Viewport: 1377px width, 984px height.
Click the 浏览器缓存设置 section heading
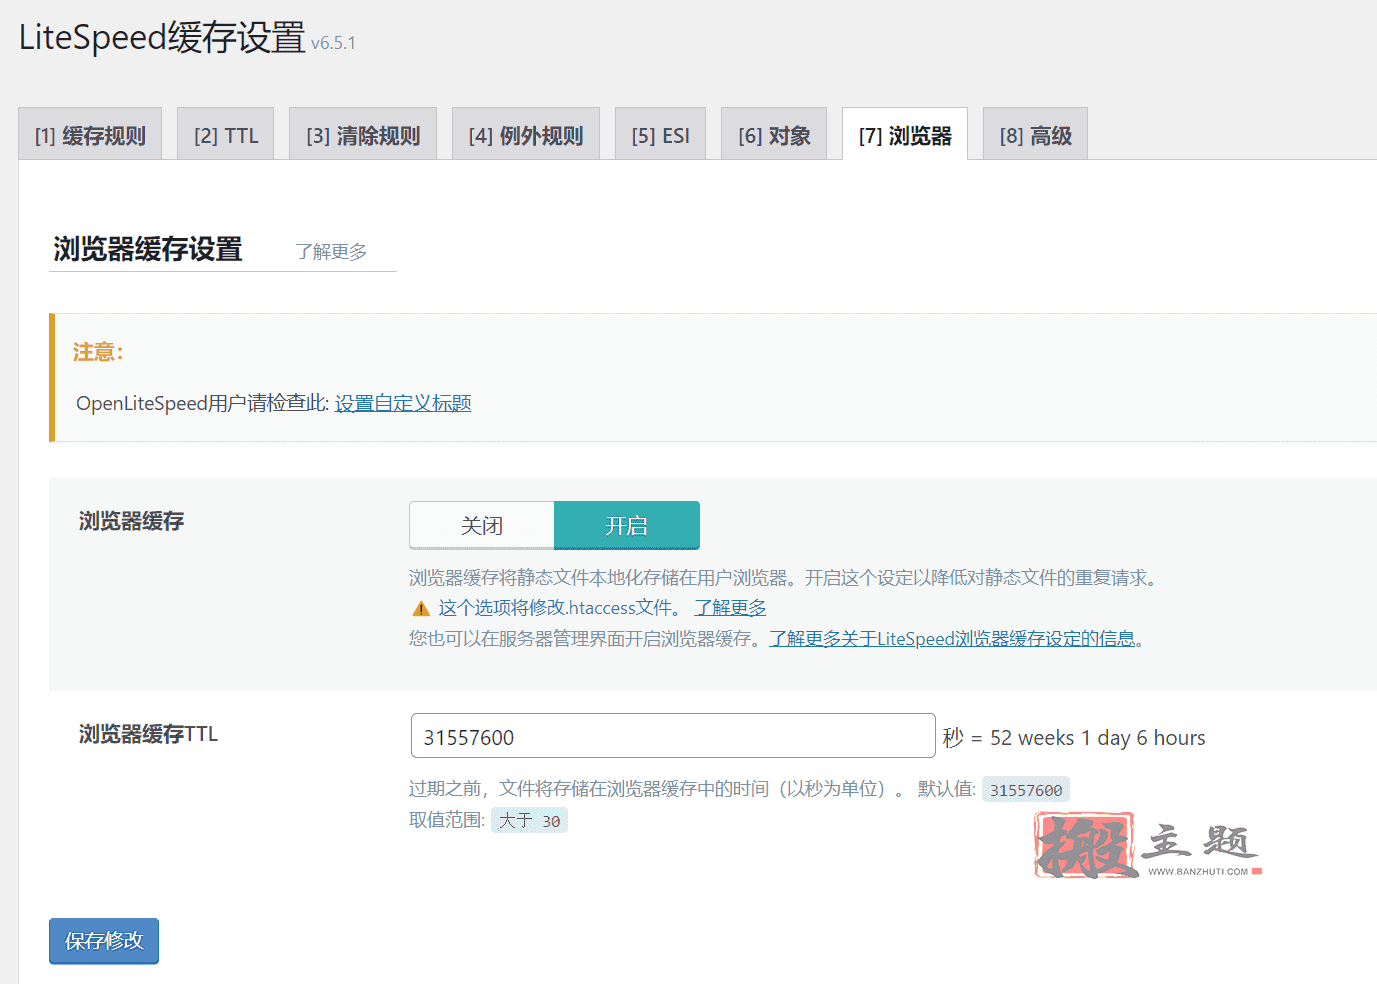148,249
